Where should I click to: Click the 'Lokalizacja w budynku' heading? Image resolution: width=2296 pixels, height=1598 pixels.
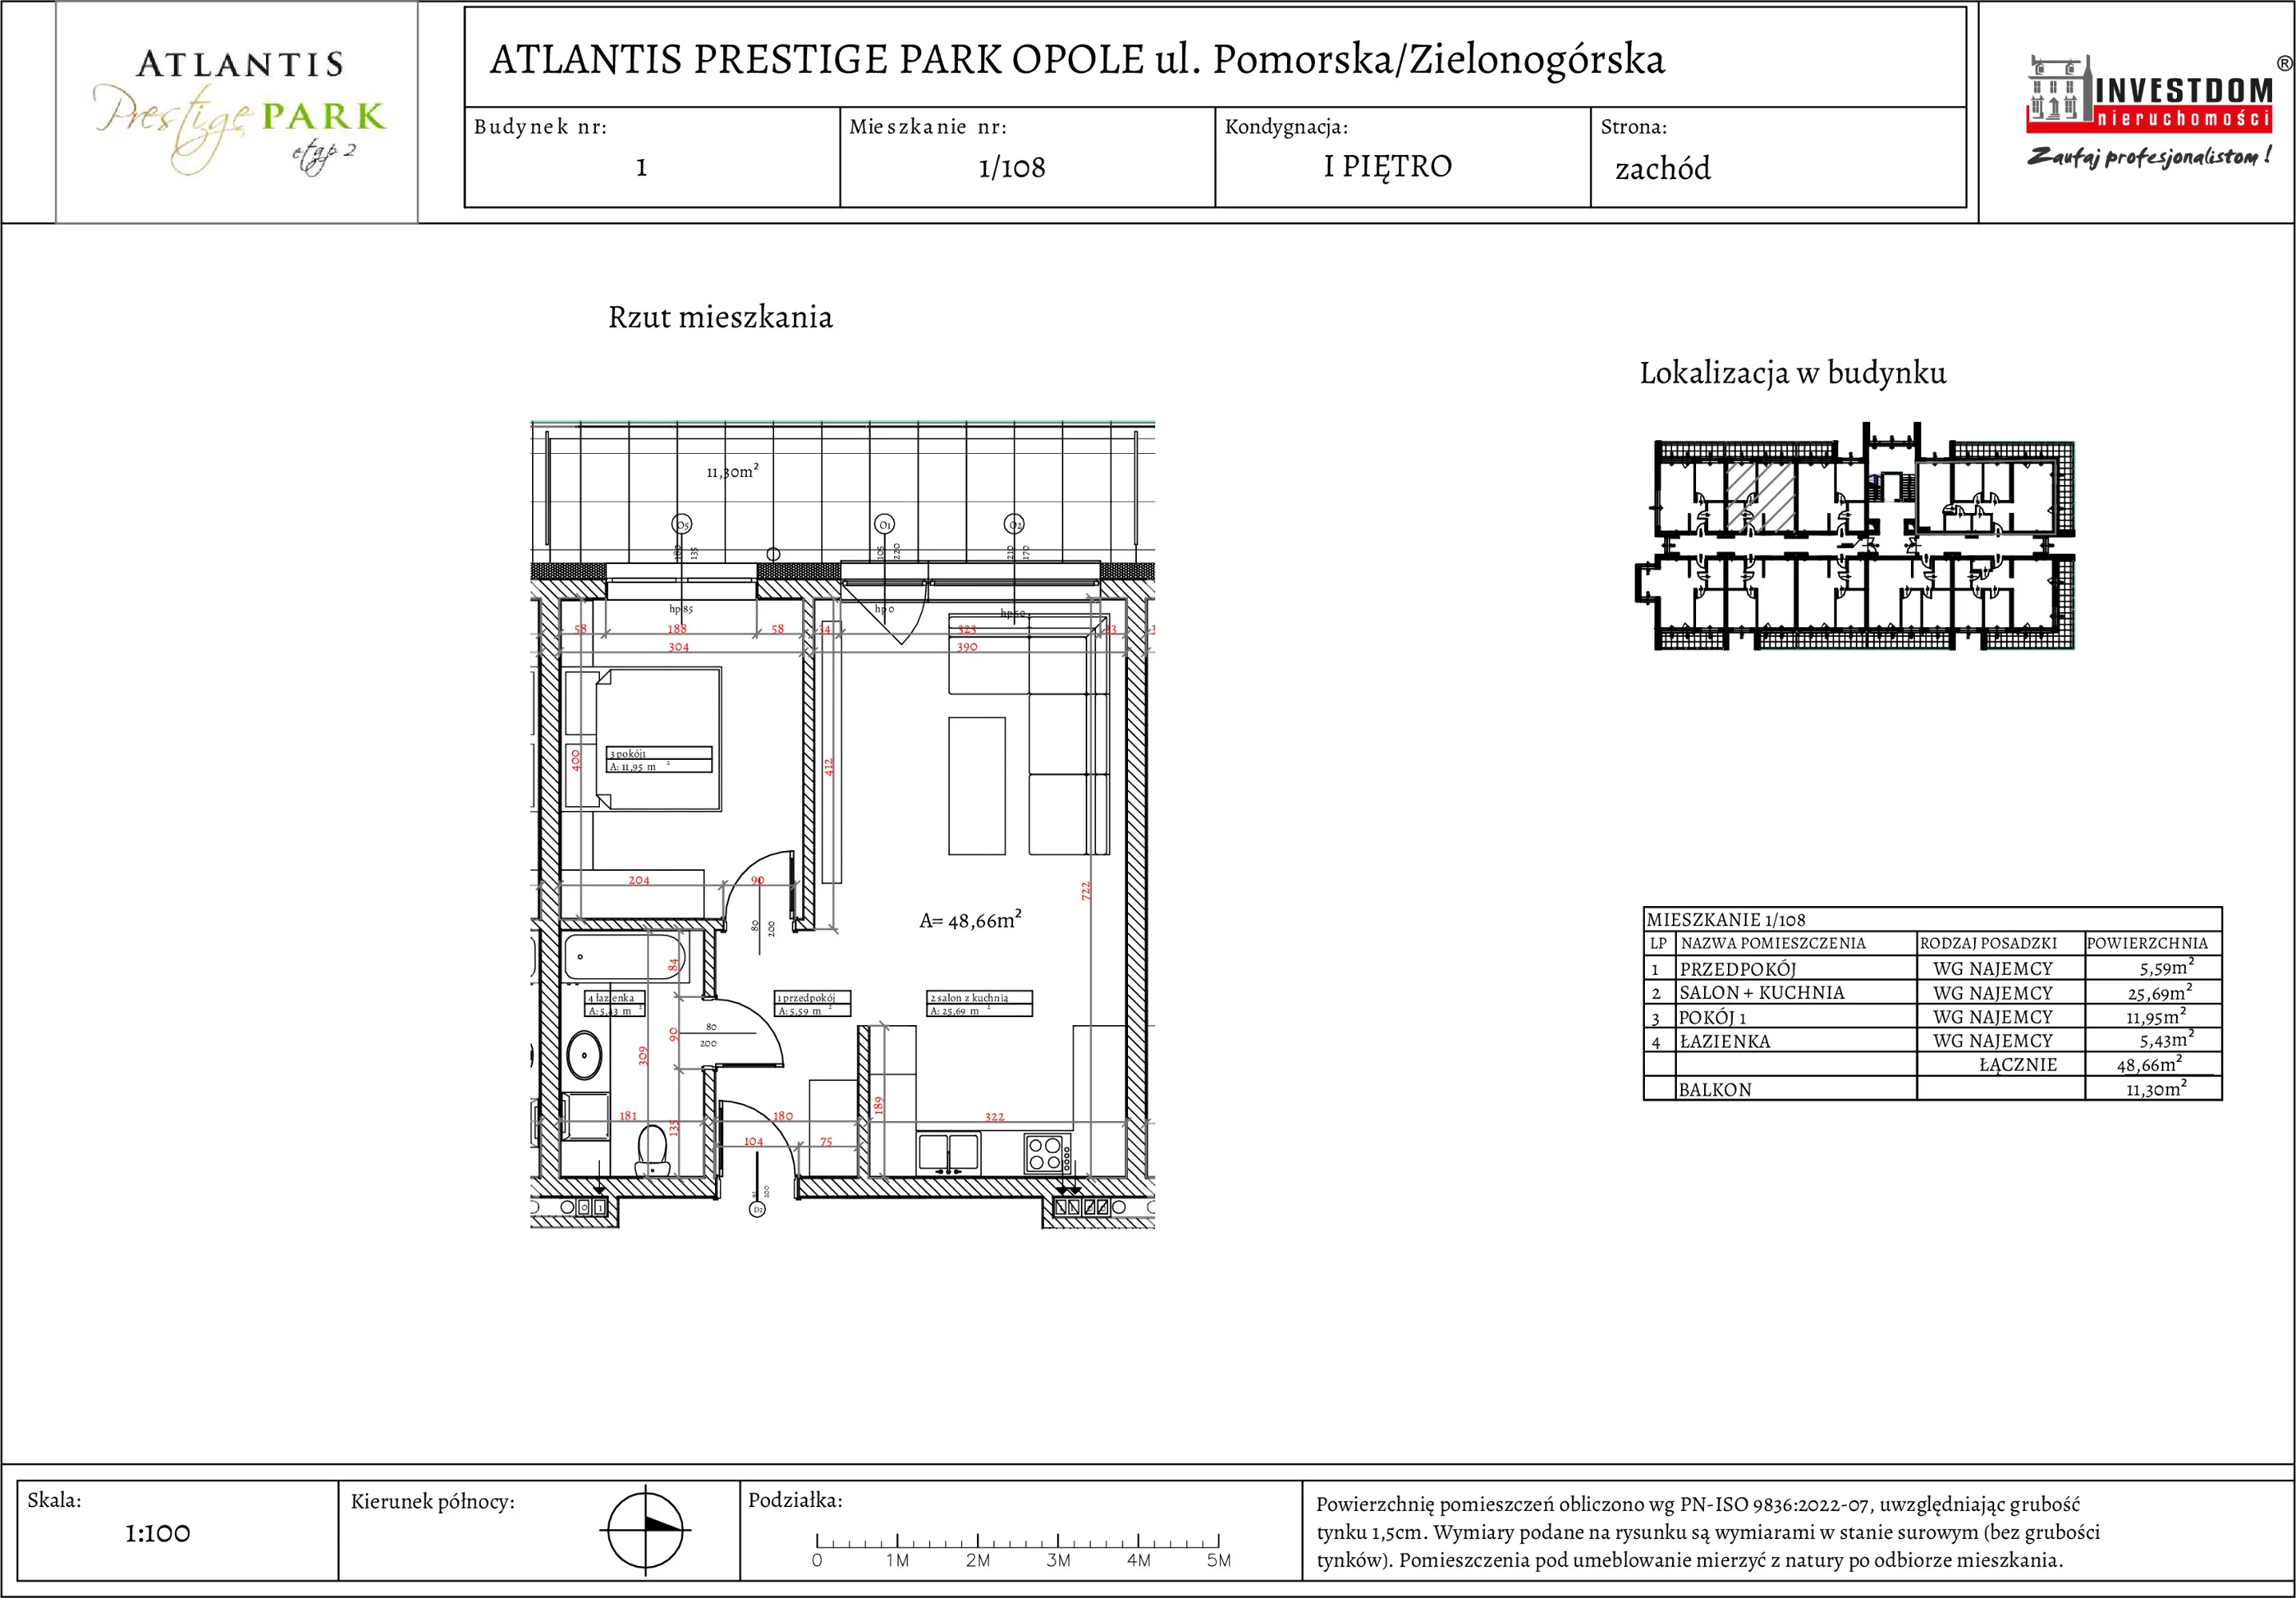click(x=1793, y=373)
